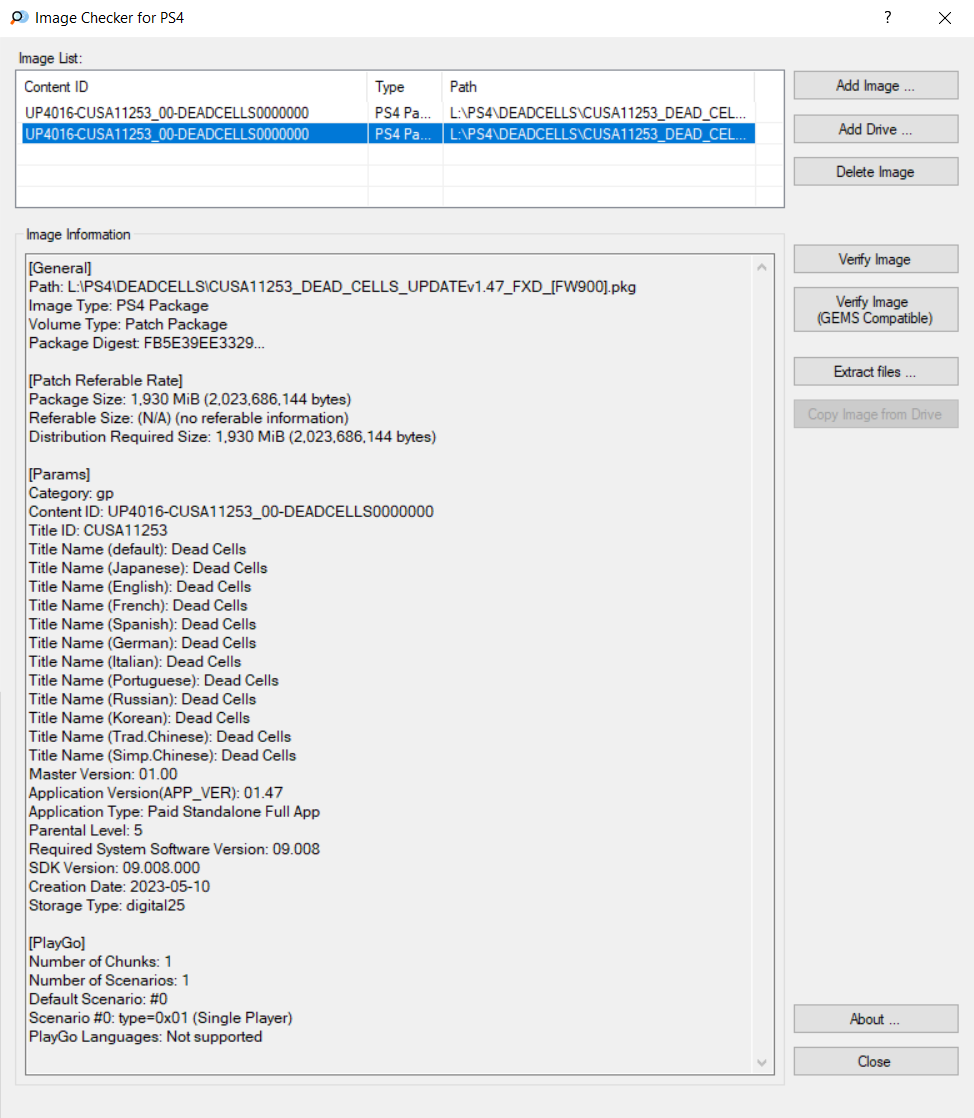Image resolution: width=974 pixels, height=1118 pixels.
Task: Click the [General] section heading text
Action: pyautogui.click(x=60, y=268)
